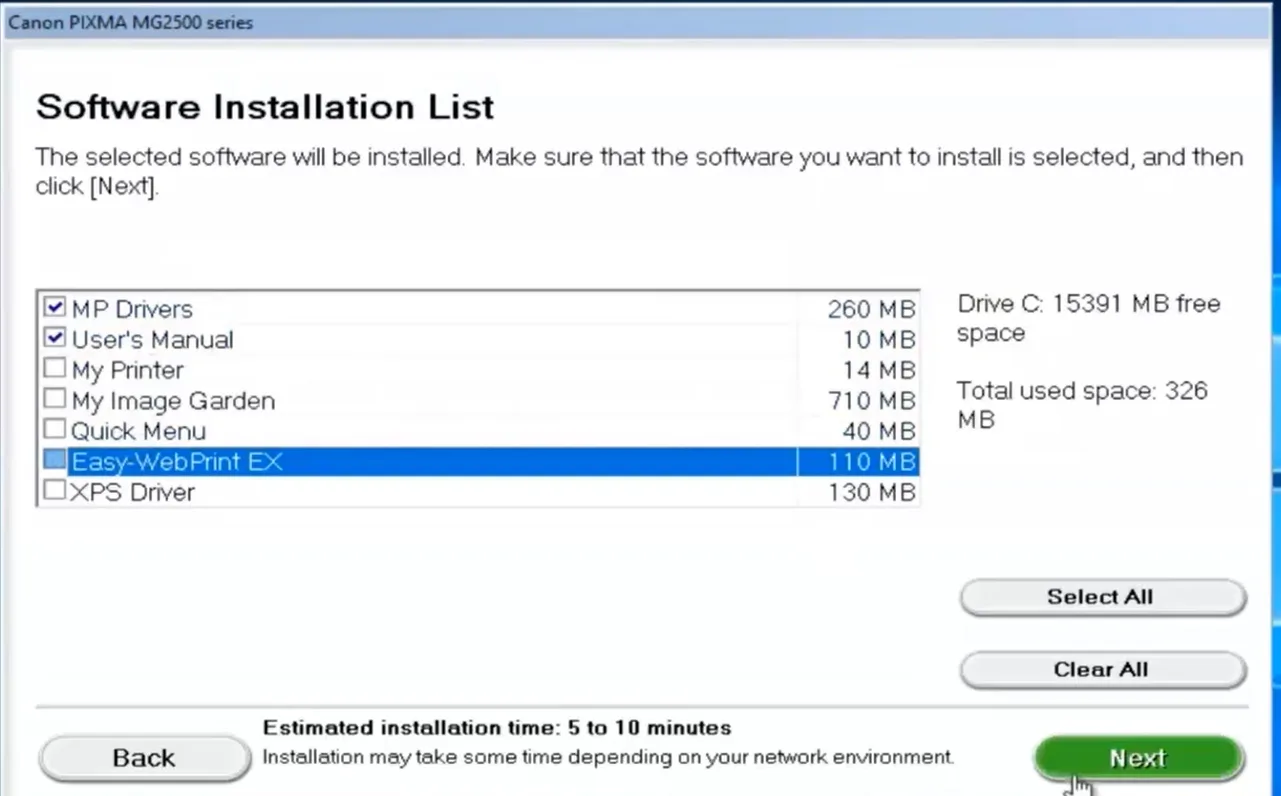
Task: Enable the My Printer checkbox
Action: pyautogui.click(x=55, y=369)
